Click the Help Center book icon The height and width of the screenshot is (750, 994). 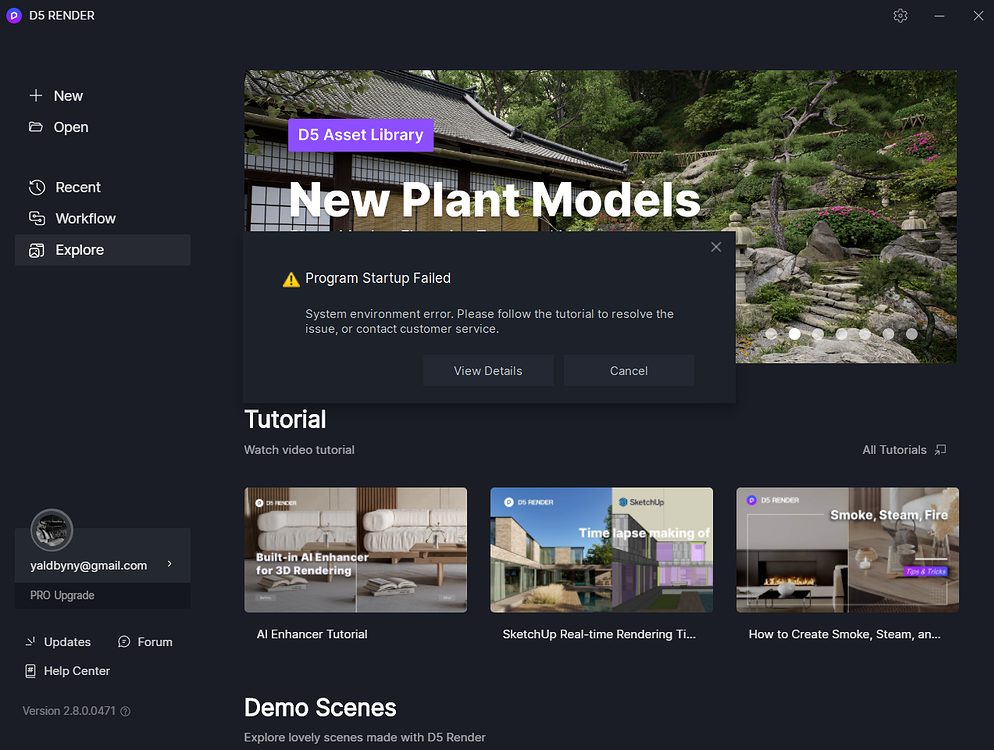30,671
